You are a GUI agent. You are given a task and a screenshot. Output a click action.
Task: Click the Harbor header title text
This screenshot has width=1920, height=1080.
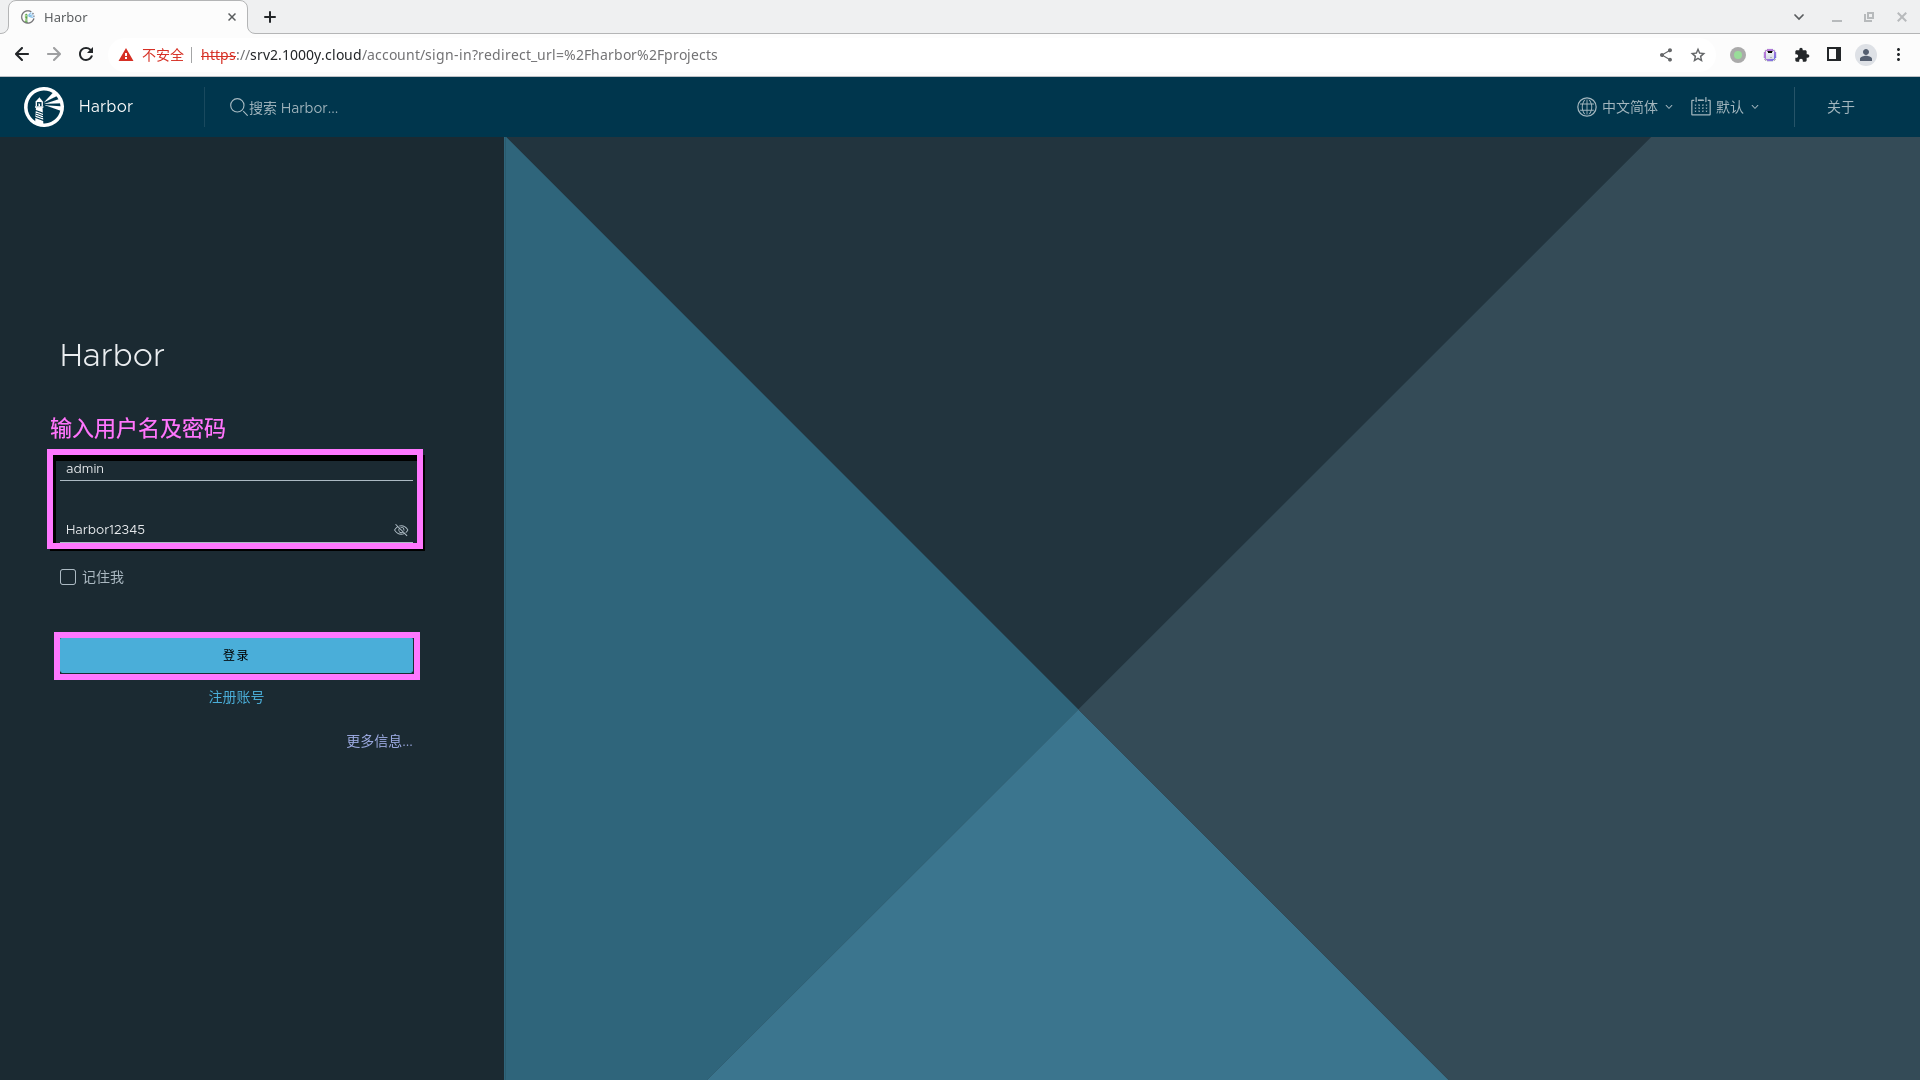106,106
